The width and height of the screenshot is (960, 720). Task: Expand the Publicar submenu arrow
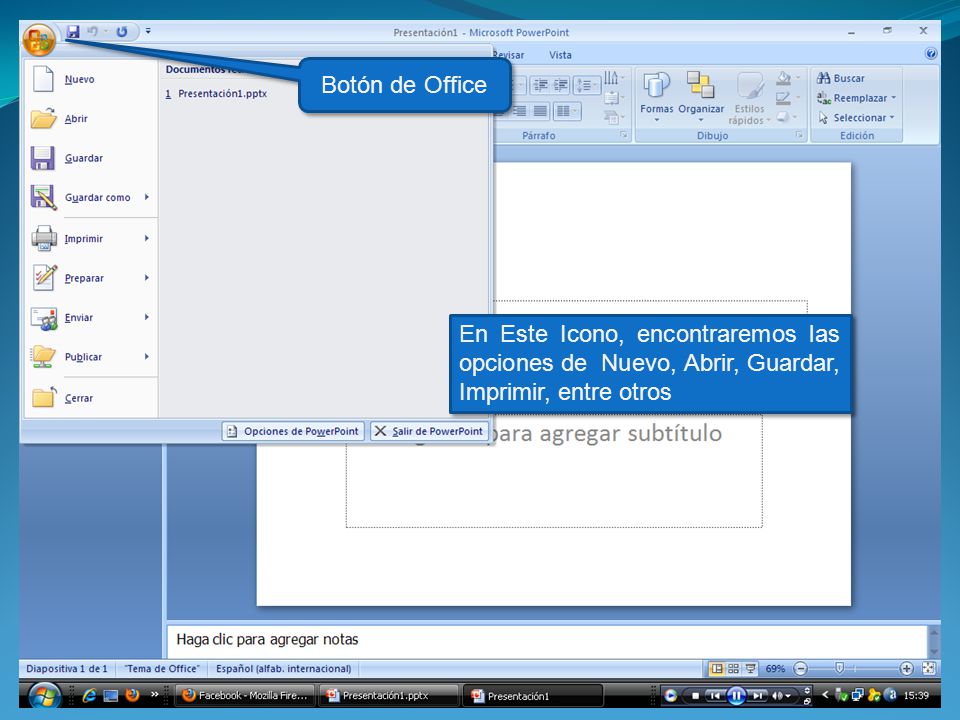click(x=147, y=356)
